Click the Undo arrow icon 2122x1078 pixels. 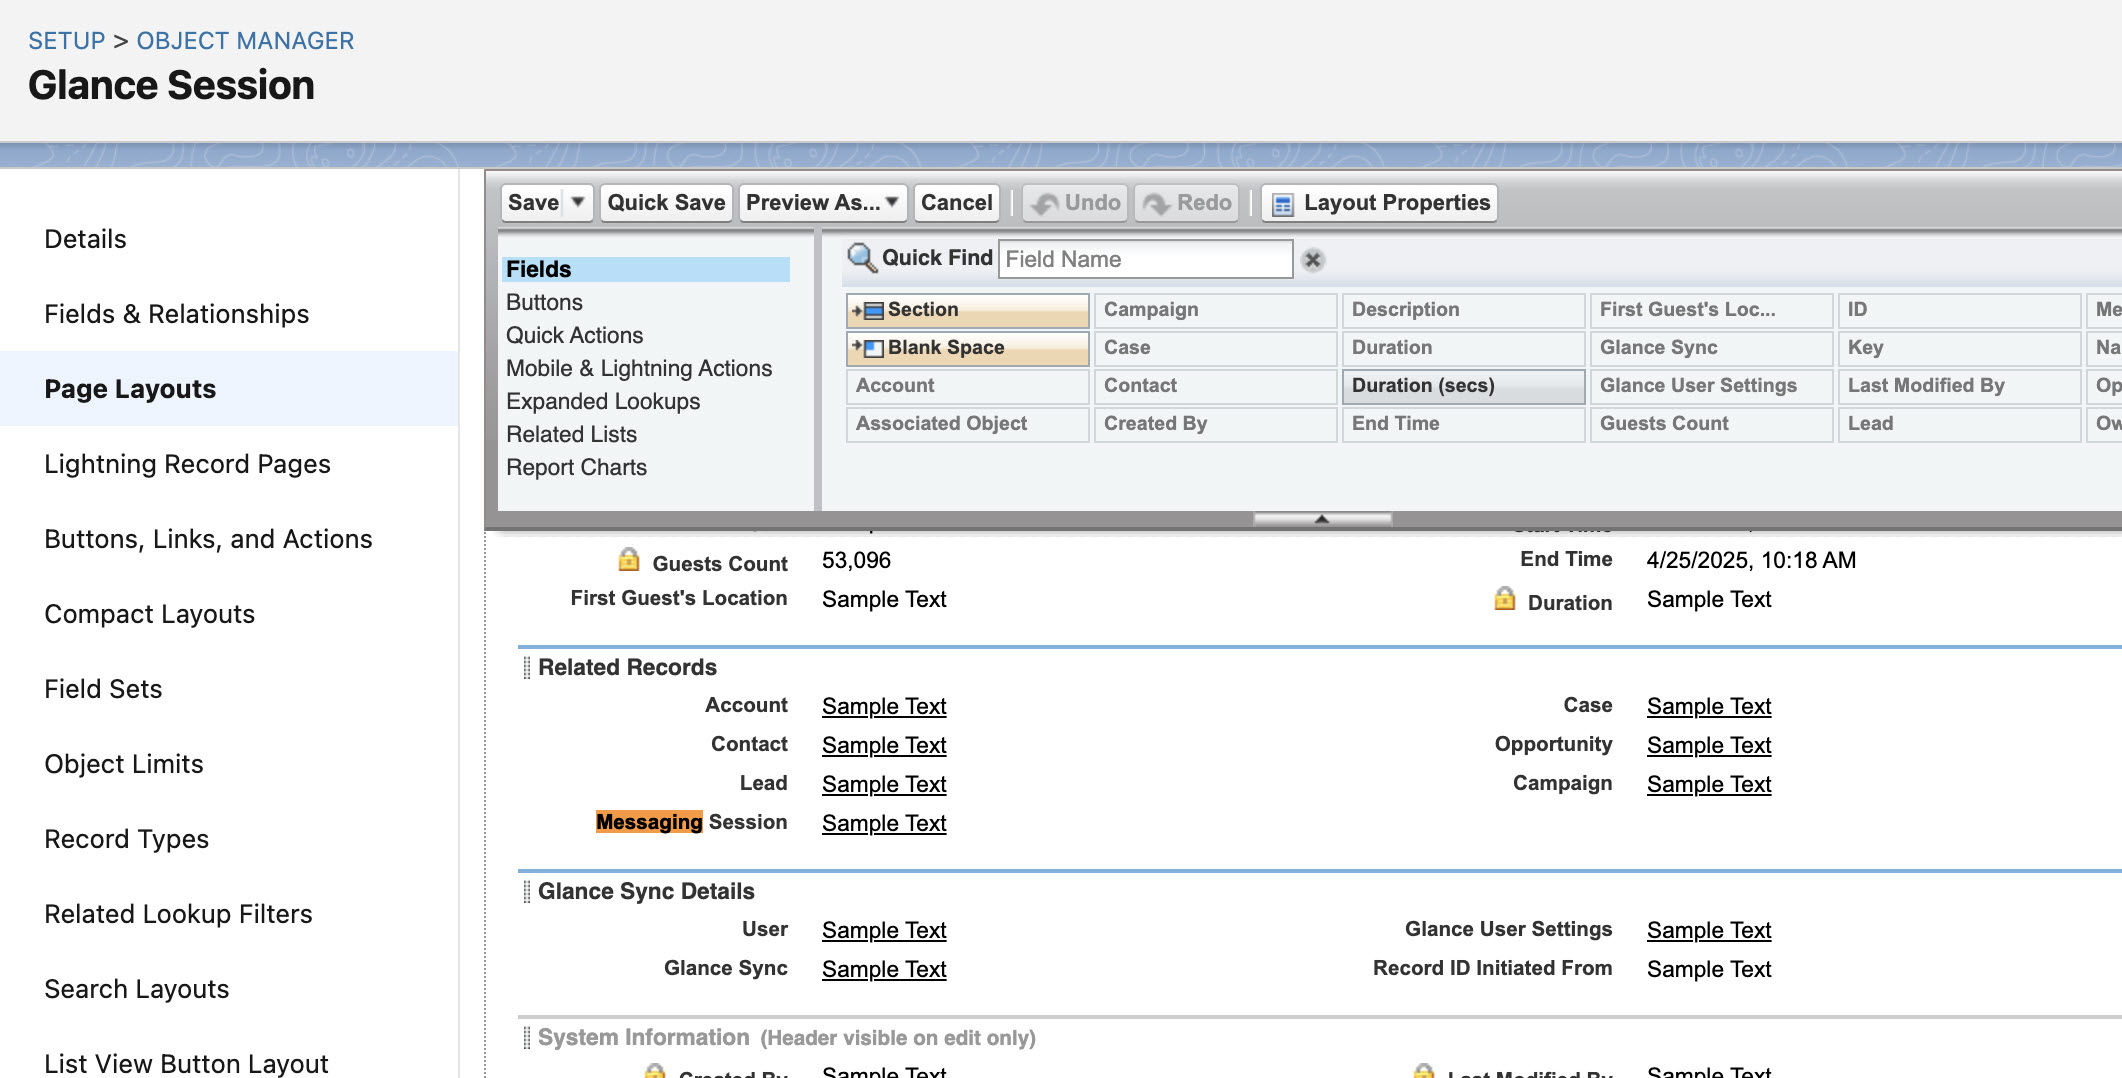point(1045,204)
